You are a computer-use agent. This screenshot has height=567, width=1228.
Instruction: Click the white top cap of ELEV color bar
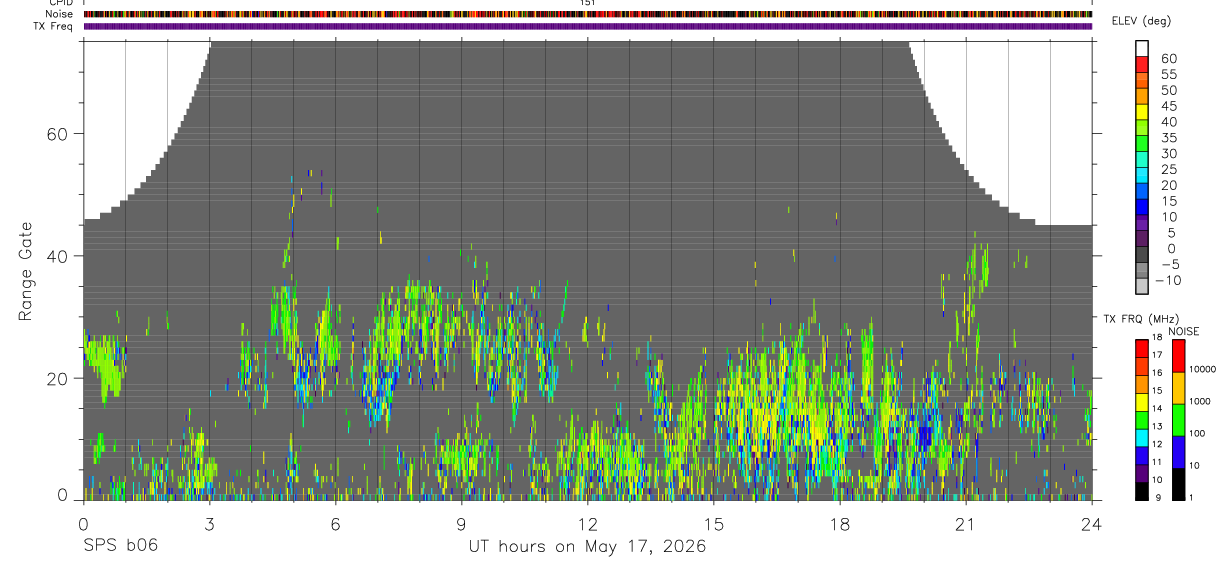pos(1142,48)
